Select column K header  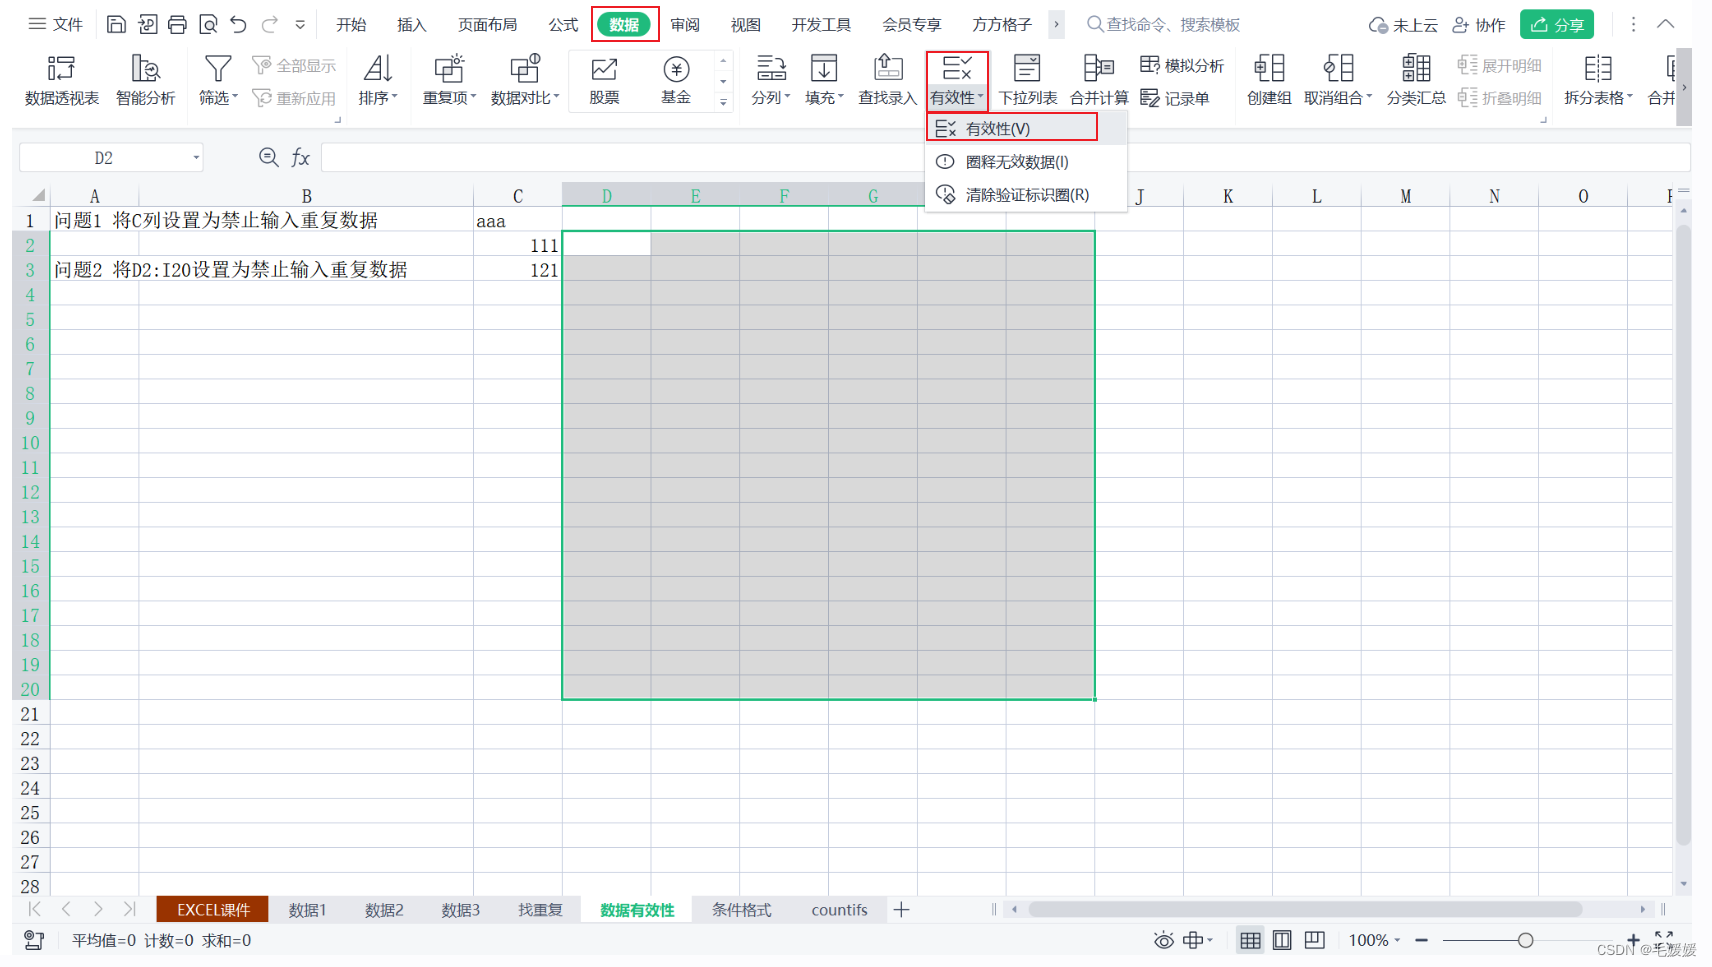click(1228, 195)
